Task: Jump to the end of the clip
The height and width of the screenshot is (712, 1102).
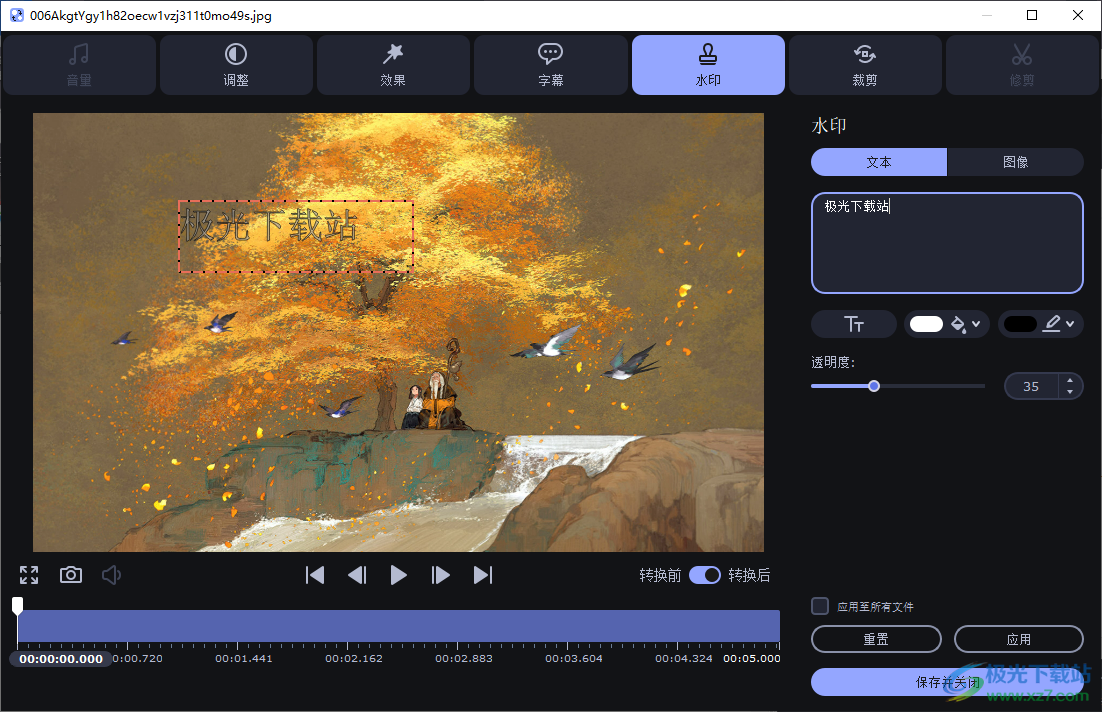Action: [482, 575]
